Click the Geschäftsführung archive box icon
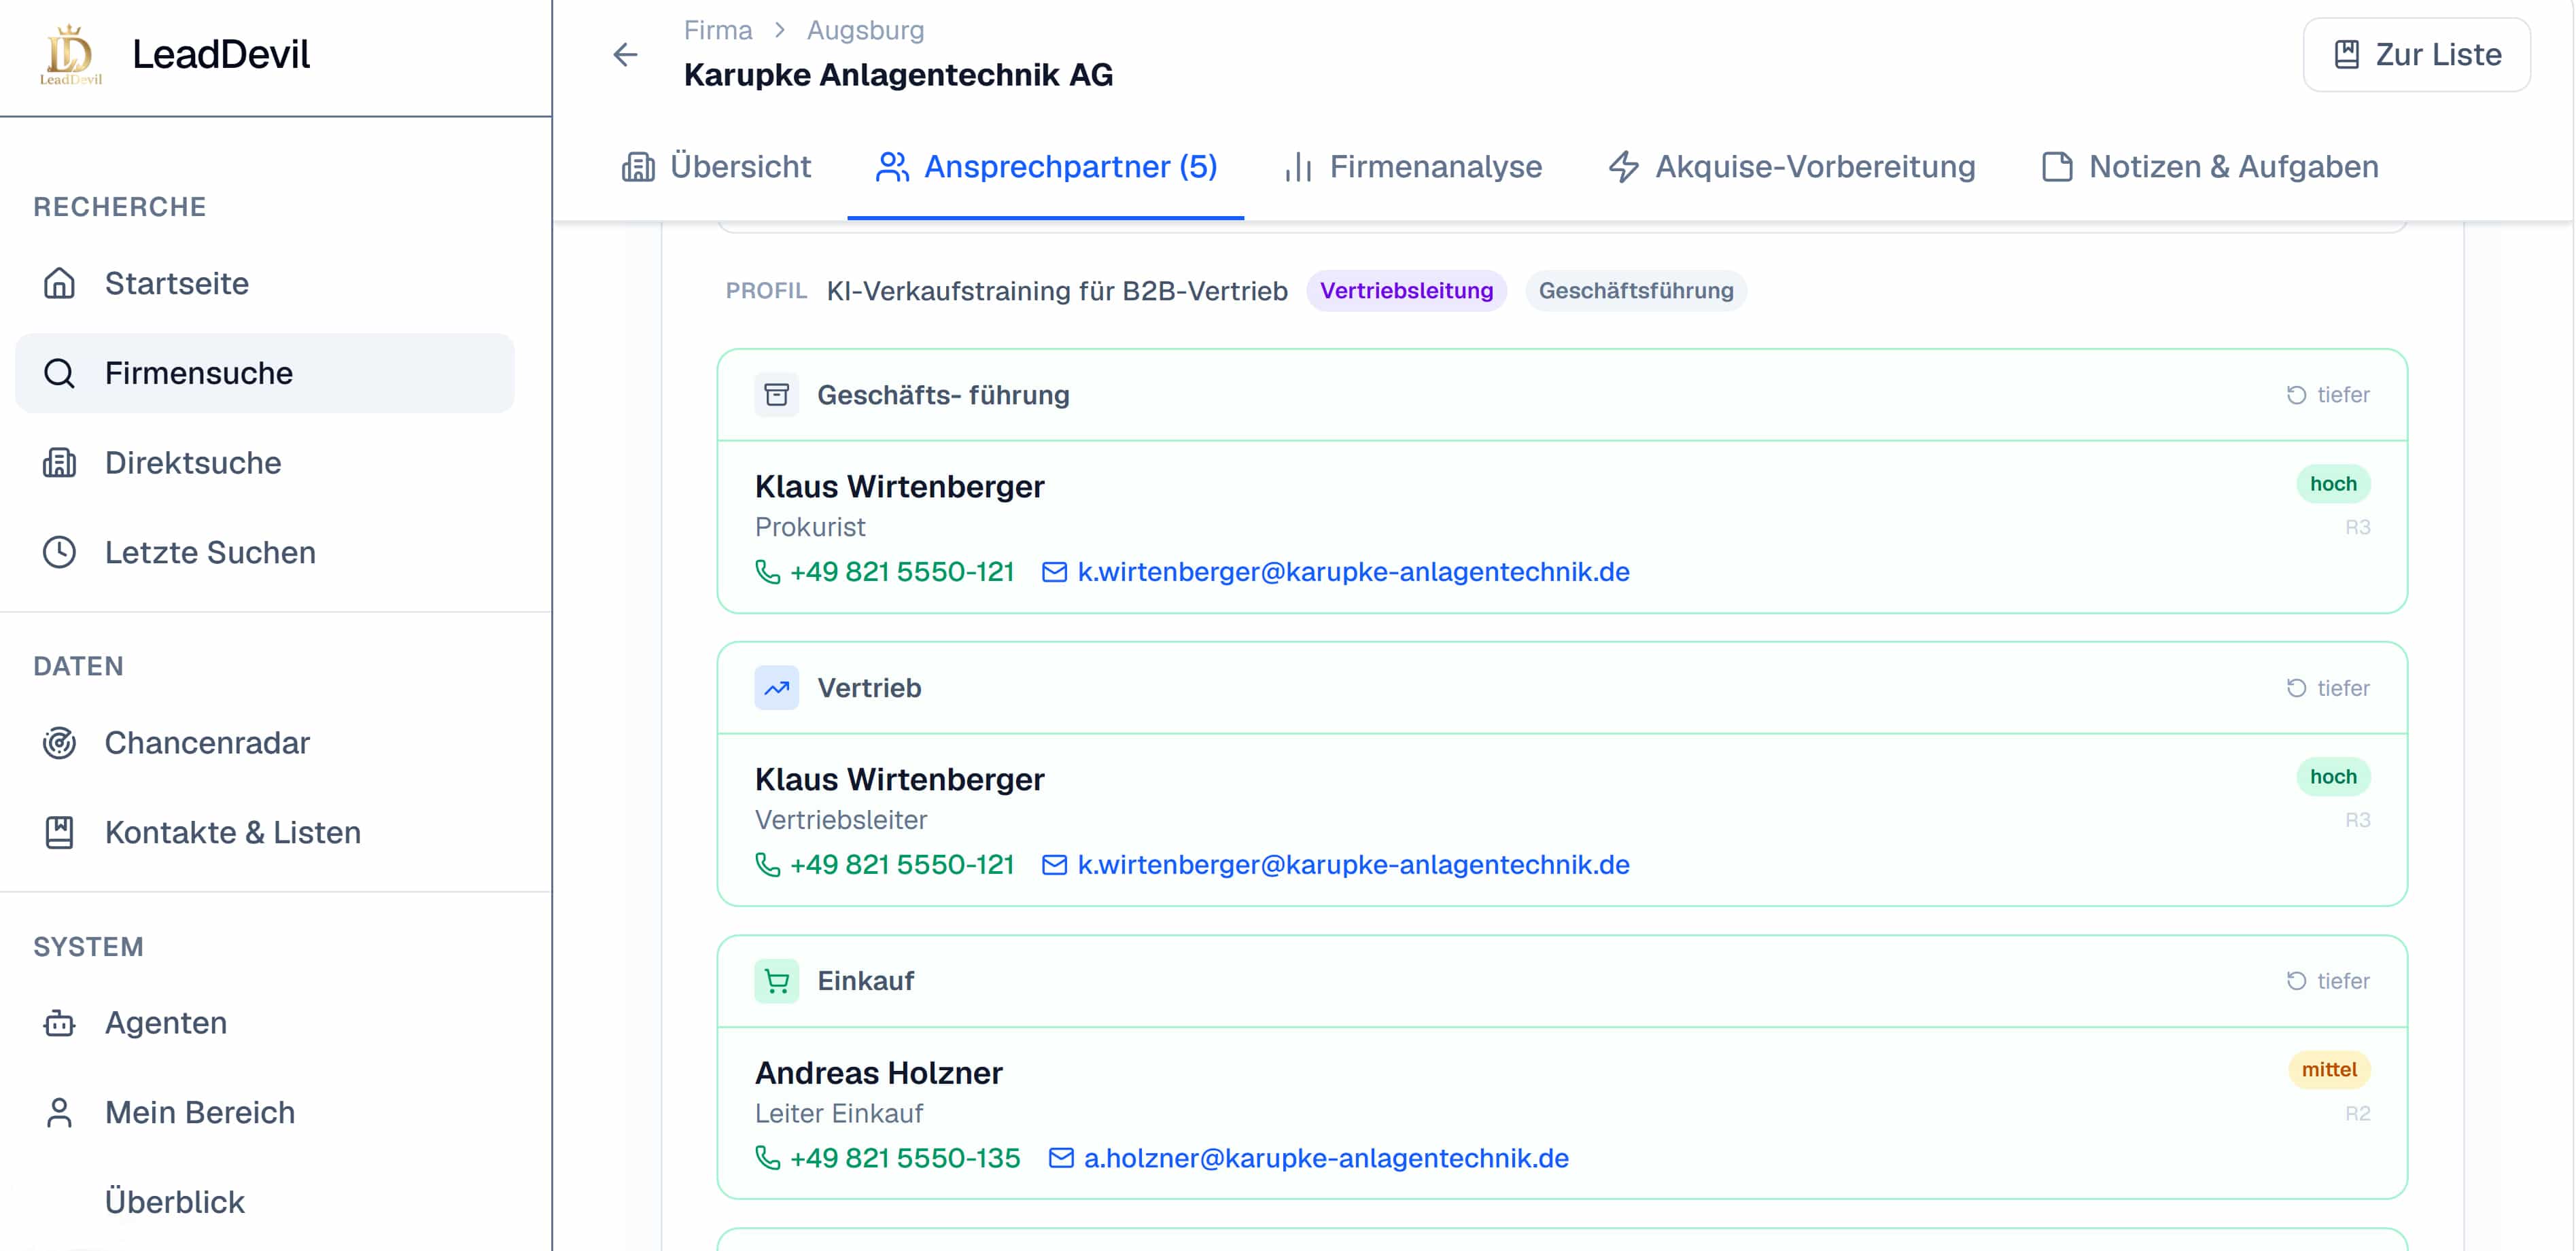Screen dimensions: 2576x1251 point(776,395)
